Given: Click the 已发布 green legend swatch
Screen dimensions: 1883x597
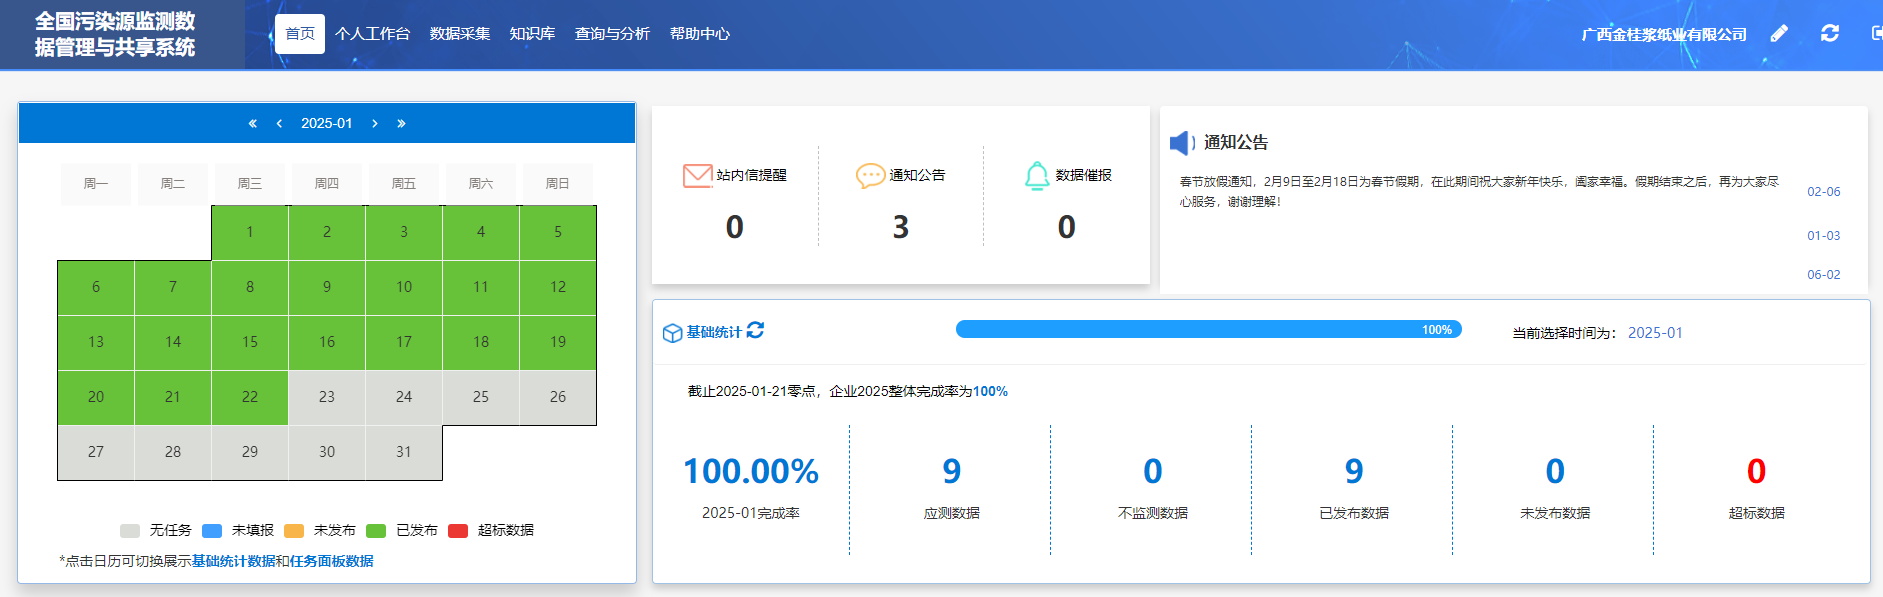Looking at the screenshot, I should 376,531.
